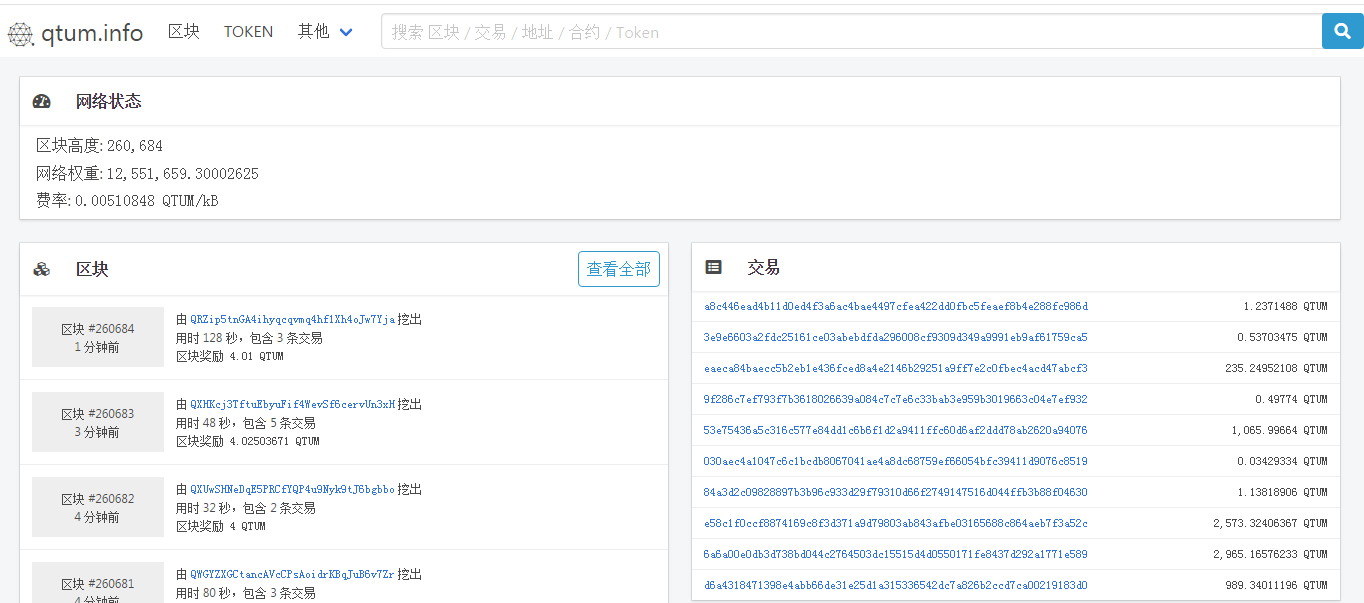The image size is (1364, 603).
Task: Click the 235.24952108 QTUM amount
Action: (1276, 368)
